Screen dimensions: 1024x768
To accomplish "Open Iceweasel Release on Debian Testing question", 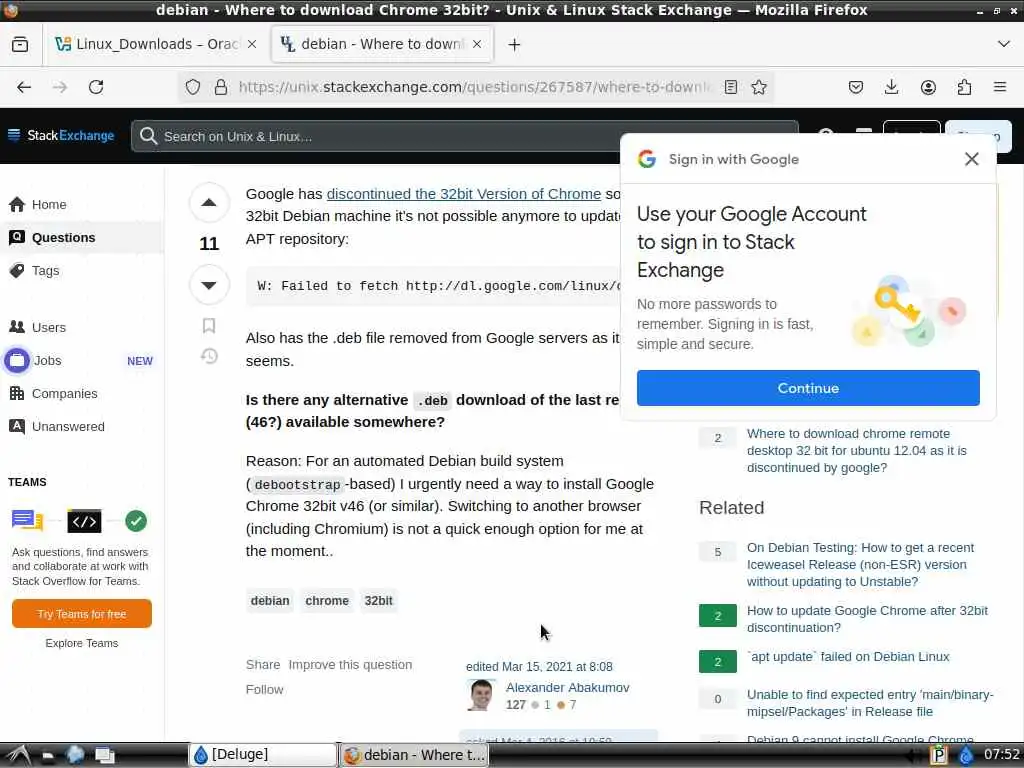I will pos(860,564).
